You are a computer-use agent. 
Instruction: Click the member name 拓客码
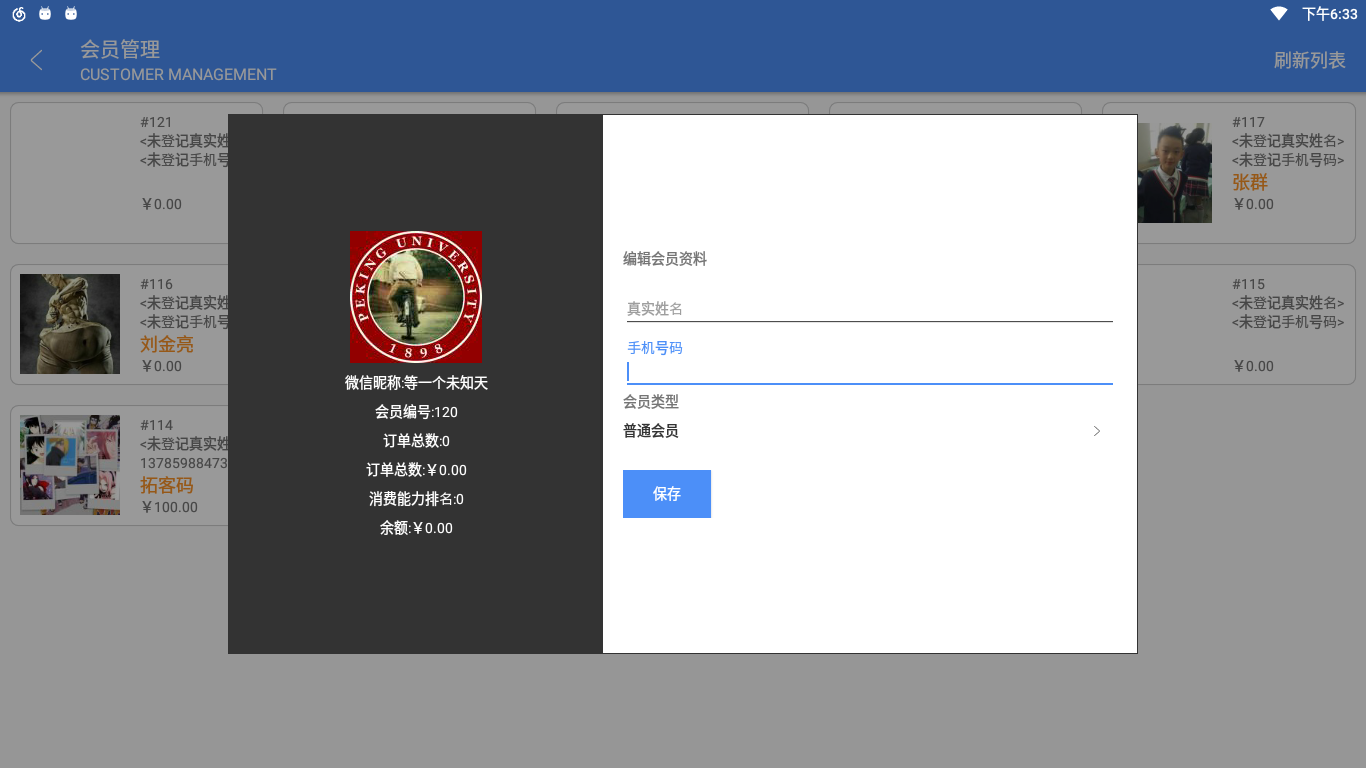pos(167,486)
